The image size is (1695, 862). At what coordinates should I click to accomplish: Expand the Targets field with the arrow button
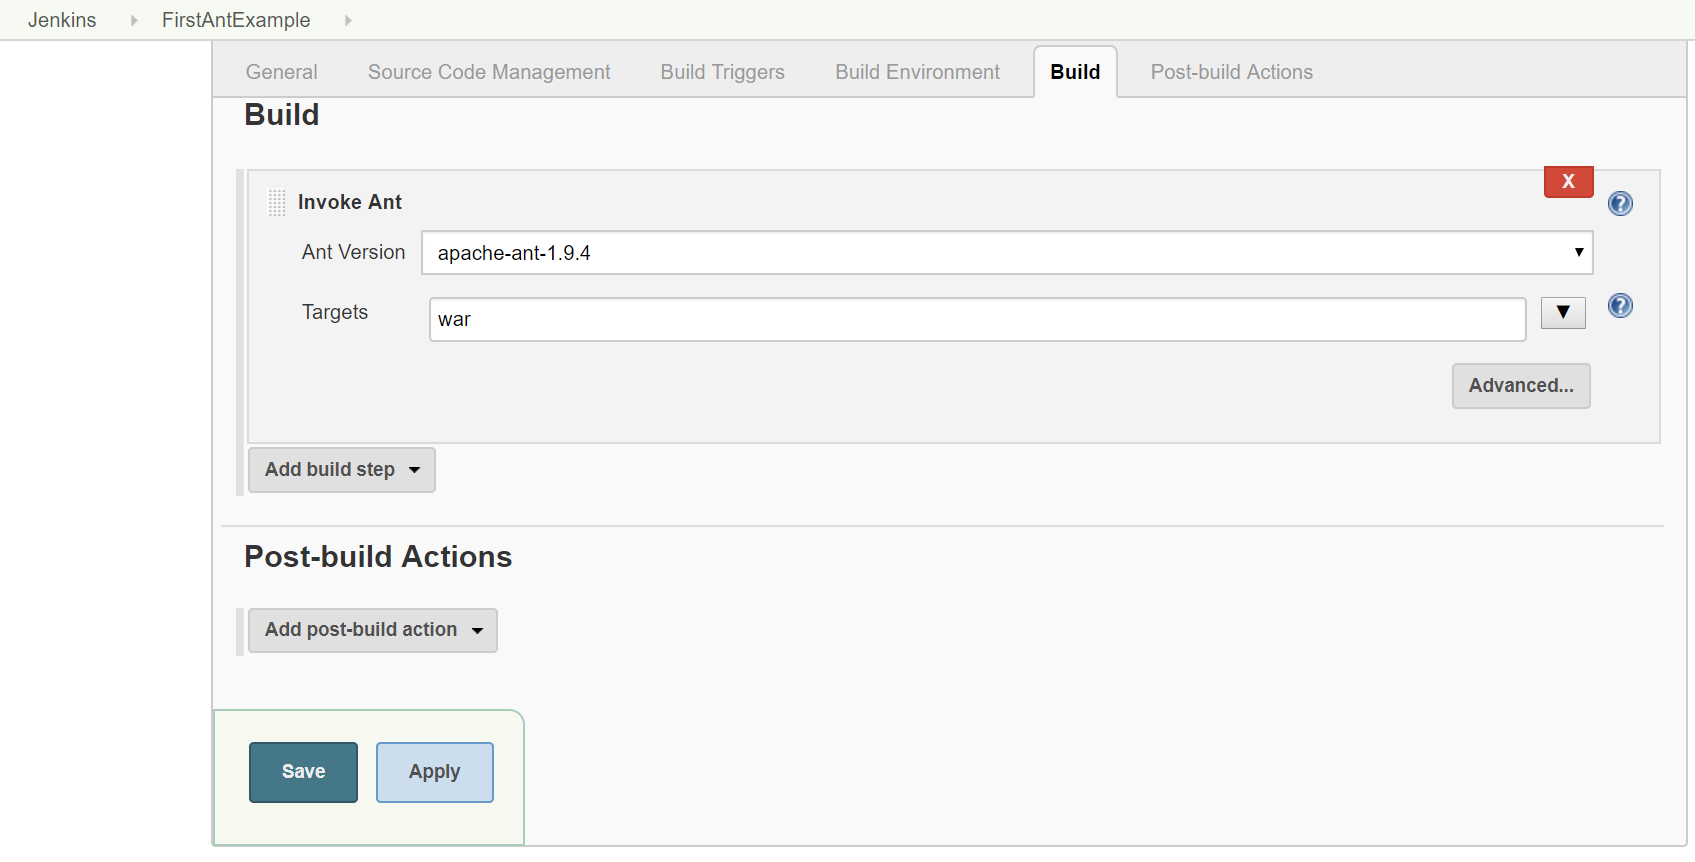click(1563, 313)
